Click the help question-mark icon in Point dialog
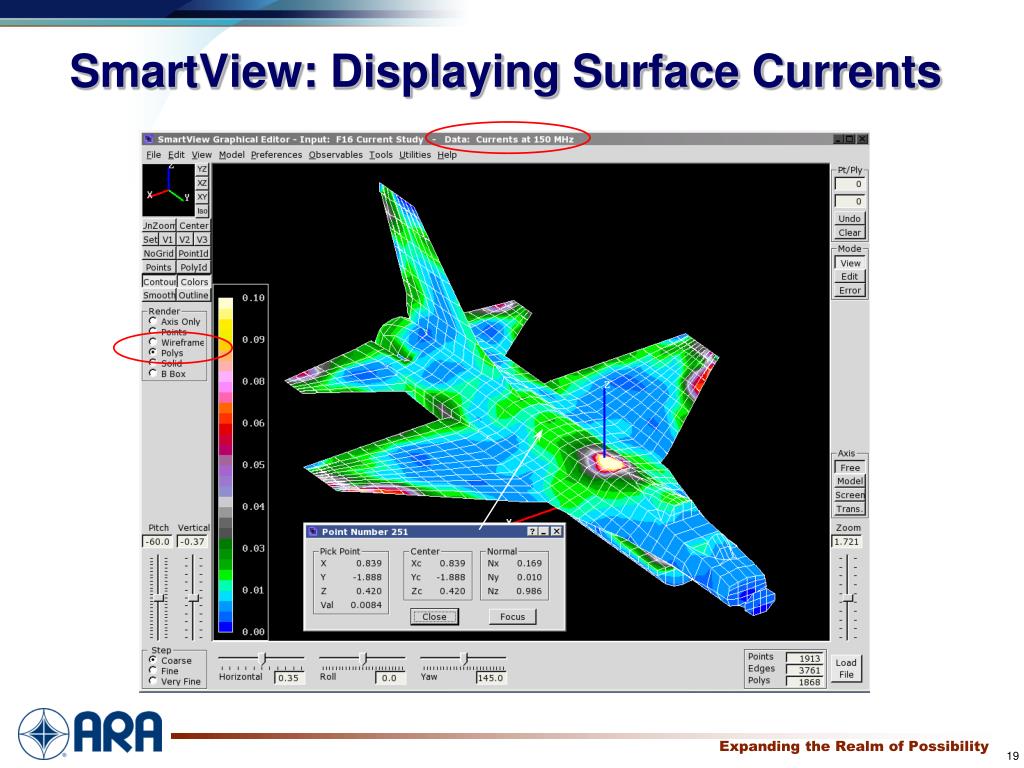1024x768 pixels. pyautogui.click(x=532, y=532)
